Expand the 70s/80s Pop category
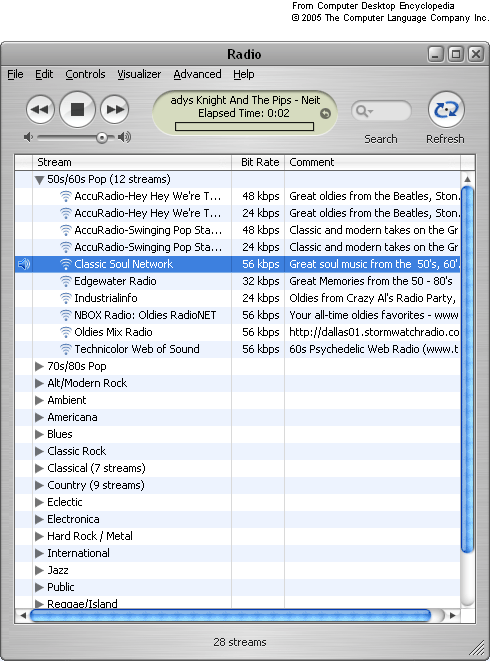 (39, 366)
